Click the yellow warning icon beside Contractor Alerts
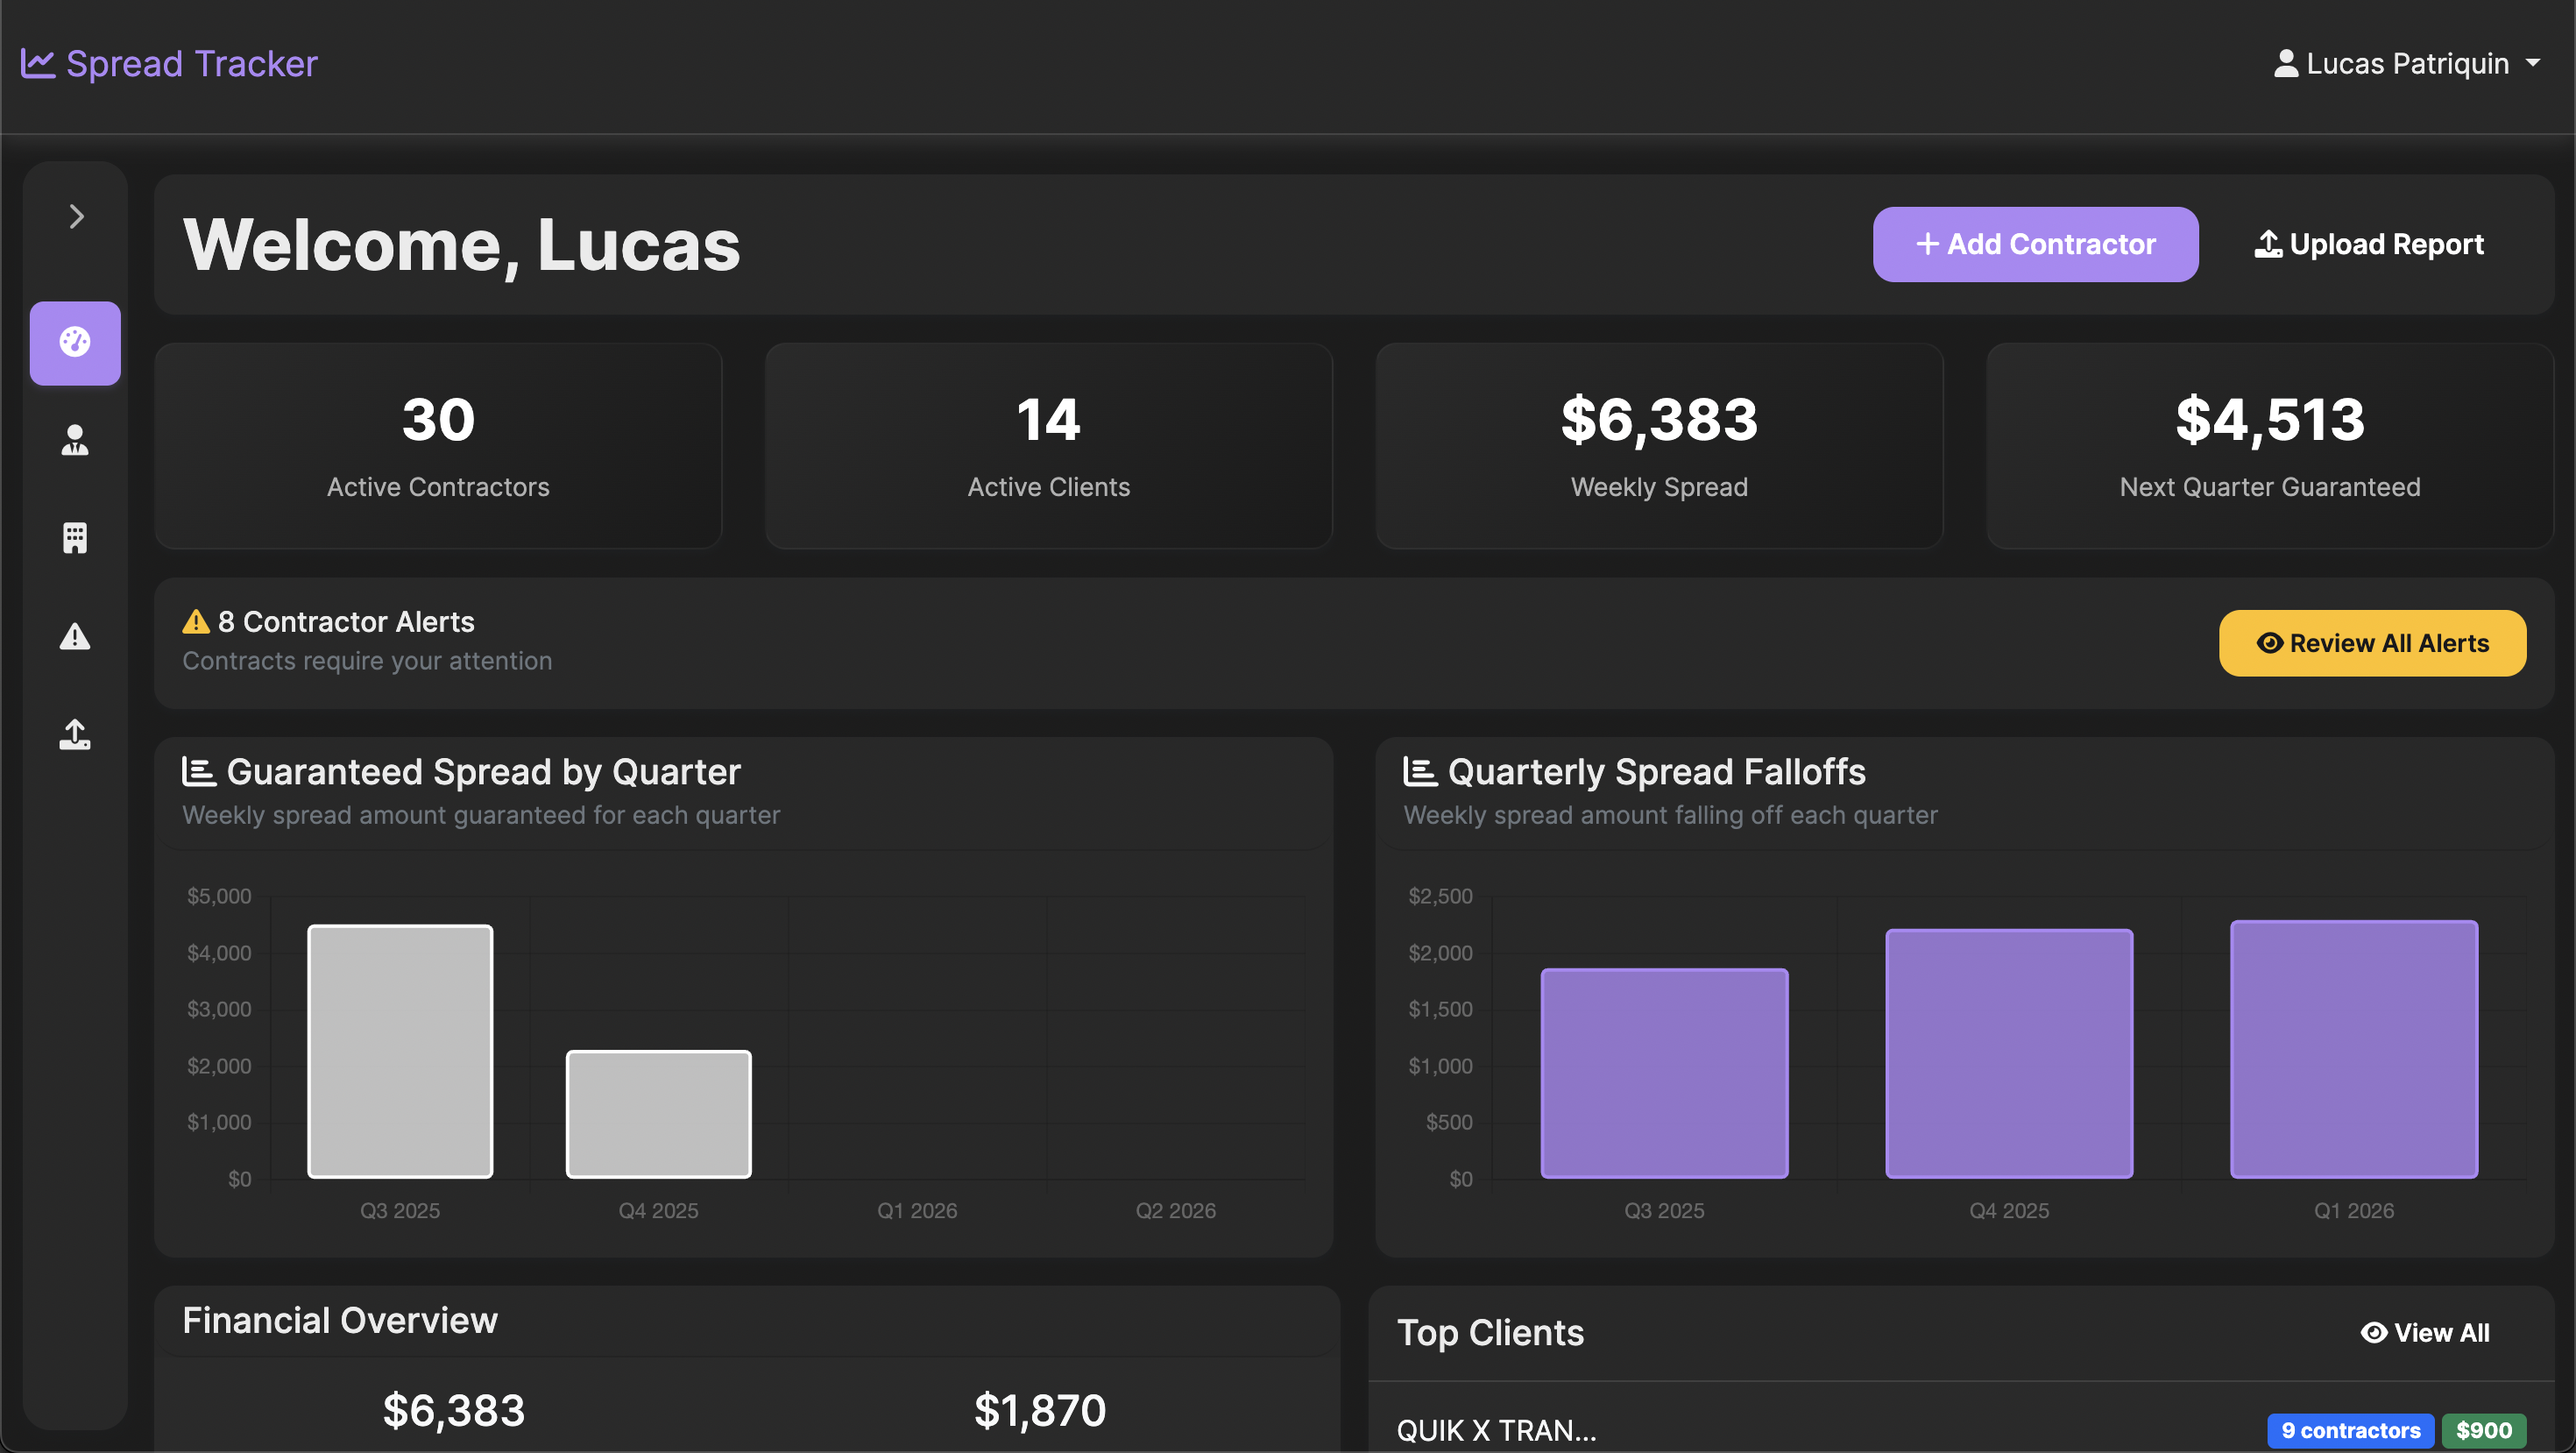The image size is (2576, 1453). [196, 622]
